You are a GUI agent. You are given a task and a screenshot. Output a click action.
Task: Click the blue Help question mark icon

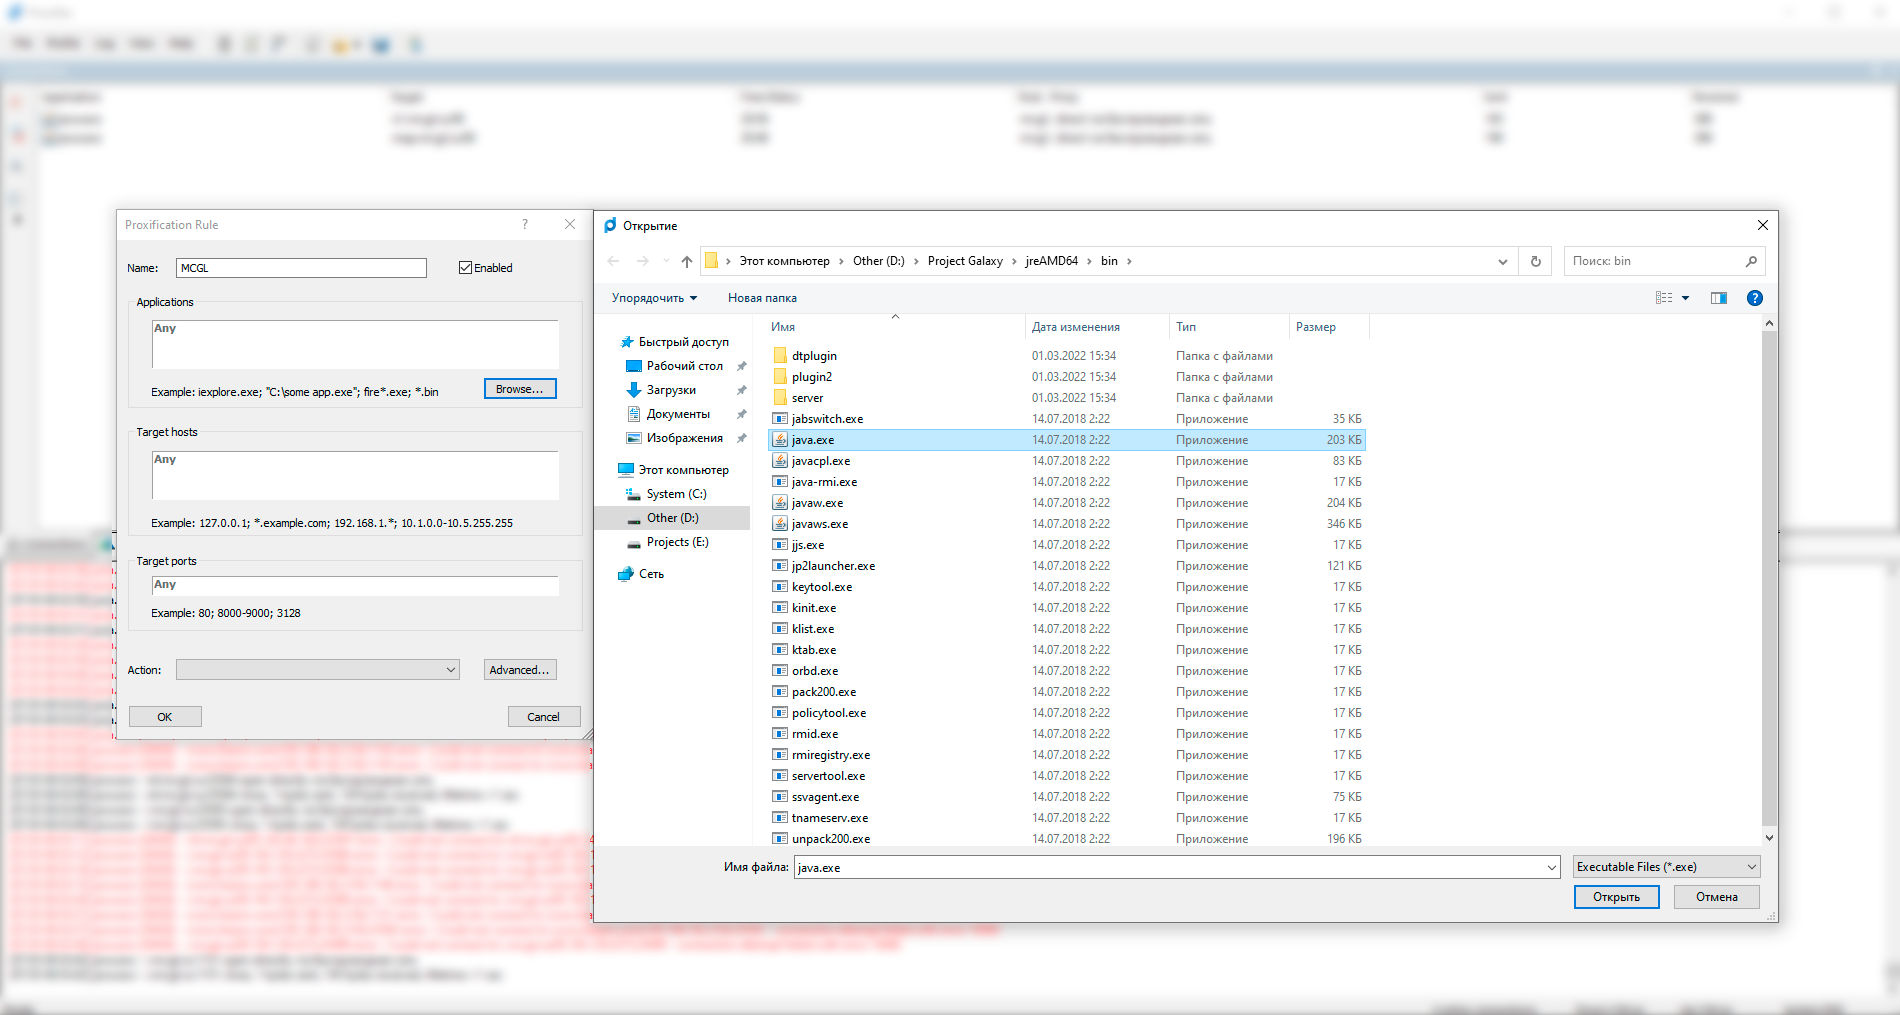(1754, 298)
